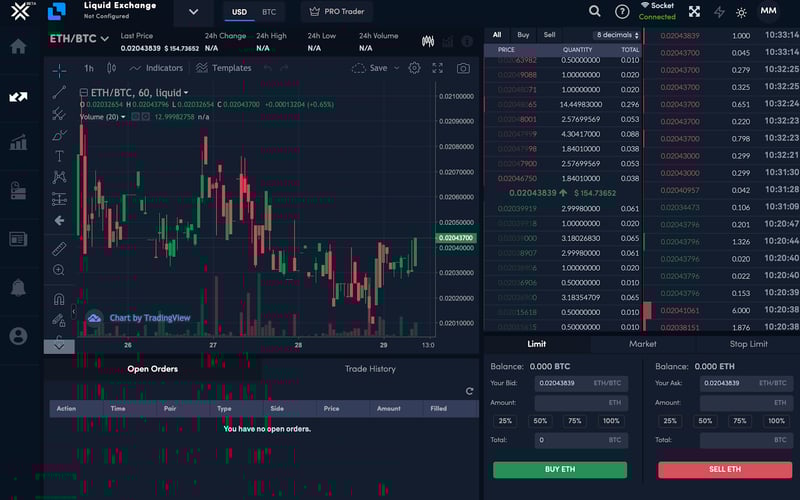
Task: Select the pitchfork drawing tool
Action: click(x=59, y=113)
